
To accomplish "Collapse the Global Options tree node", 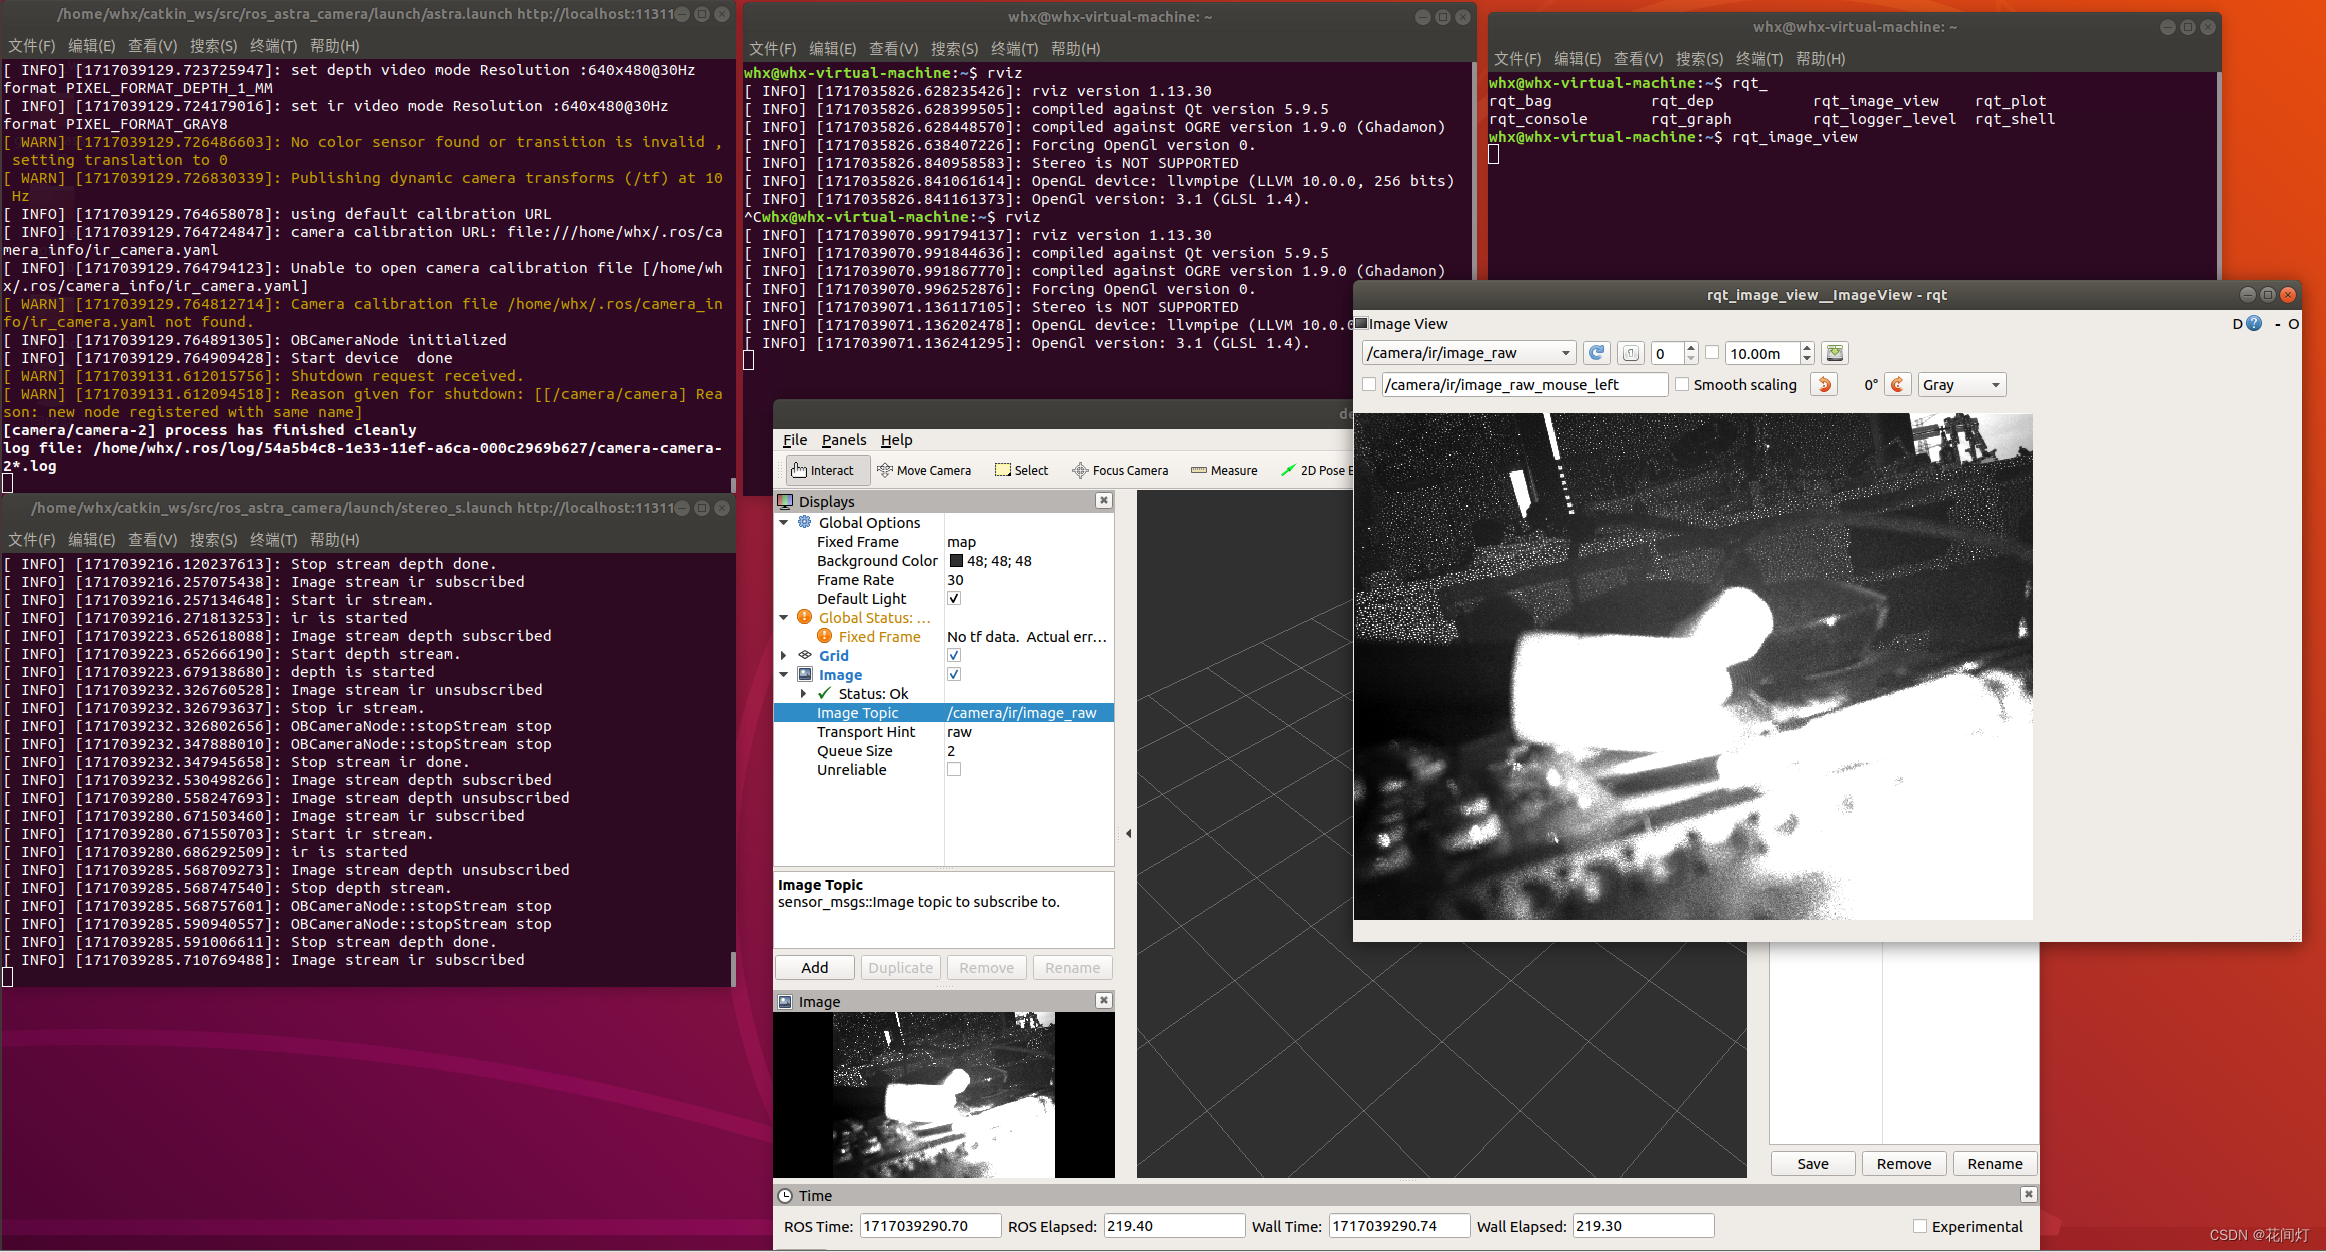I will click(x=784, y=523).
